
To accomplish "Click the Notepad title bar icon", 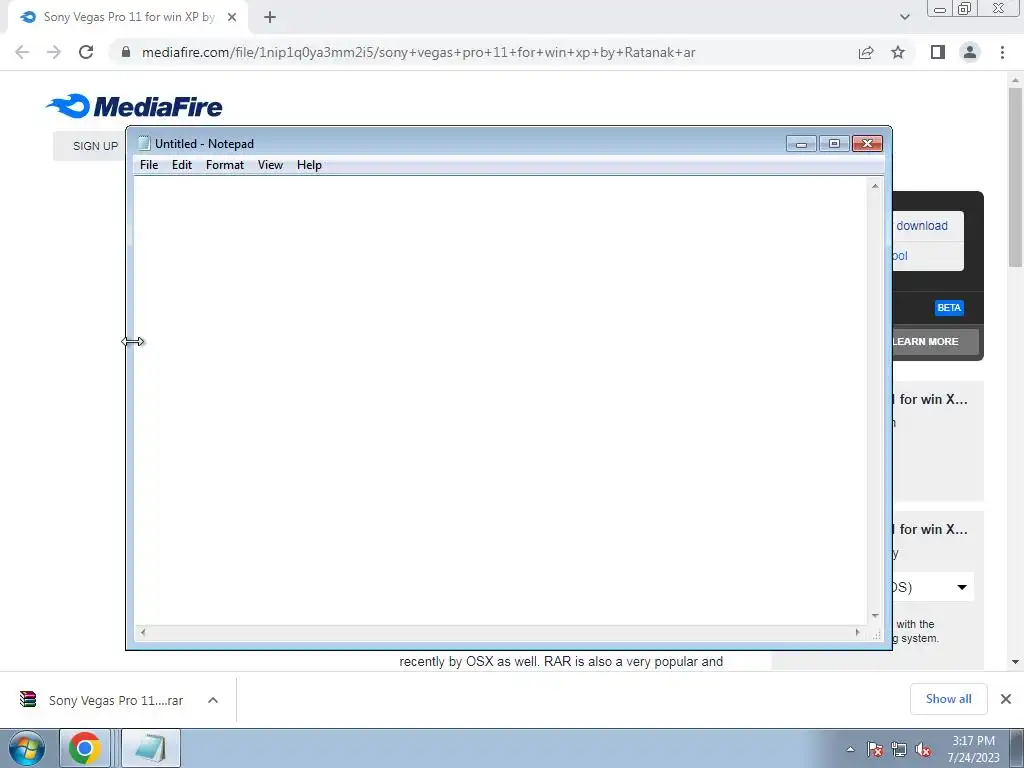I will (x=144, y=144).
